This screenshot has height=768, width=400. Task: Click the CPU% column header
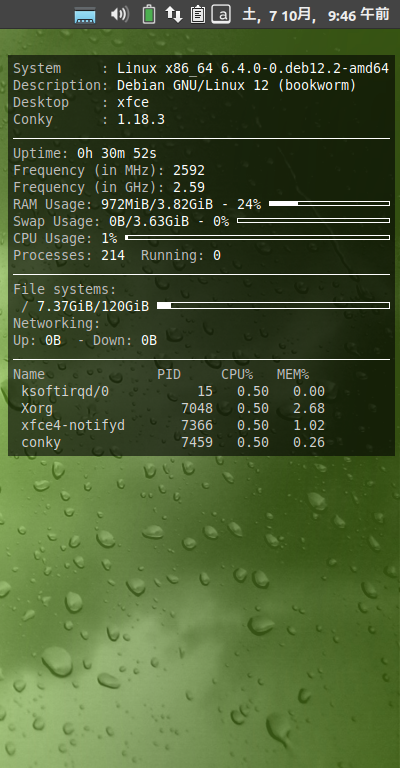coord(237,375)
